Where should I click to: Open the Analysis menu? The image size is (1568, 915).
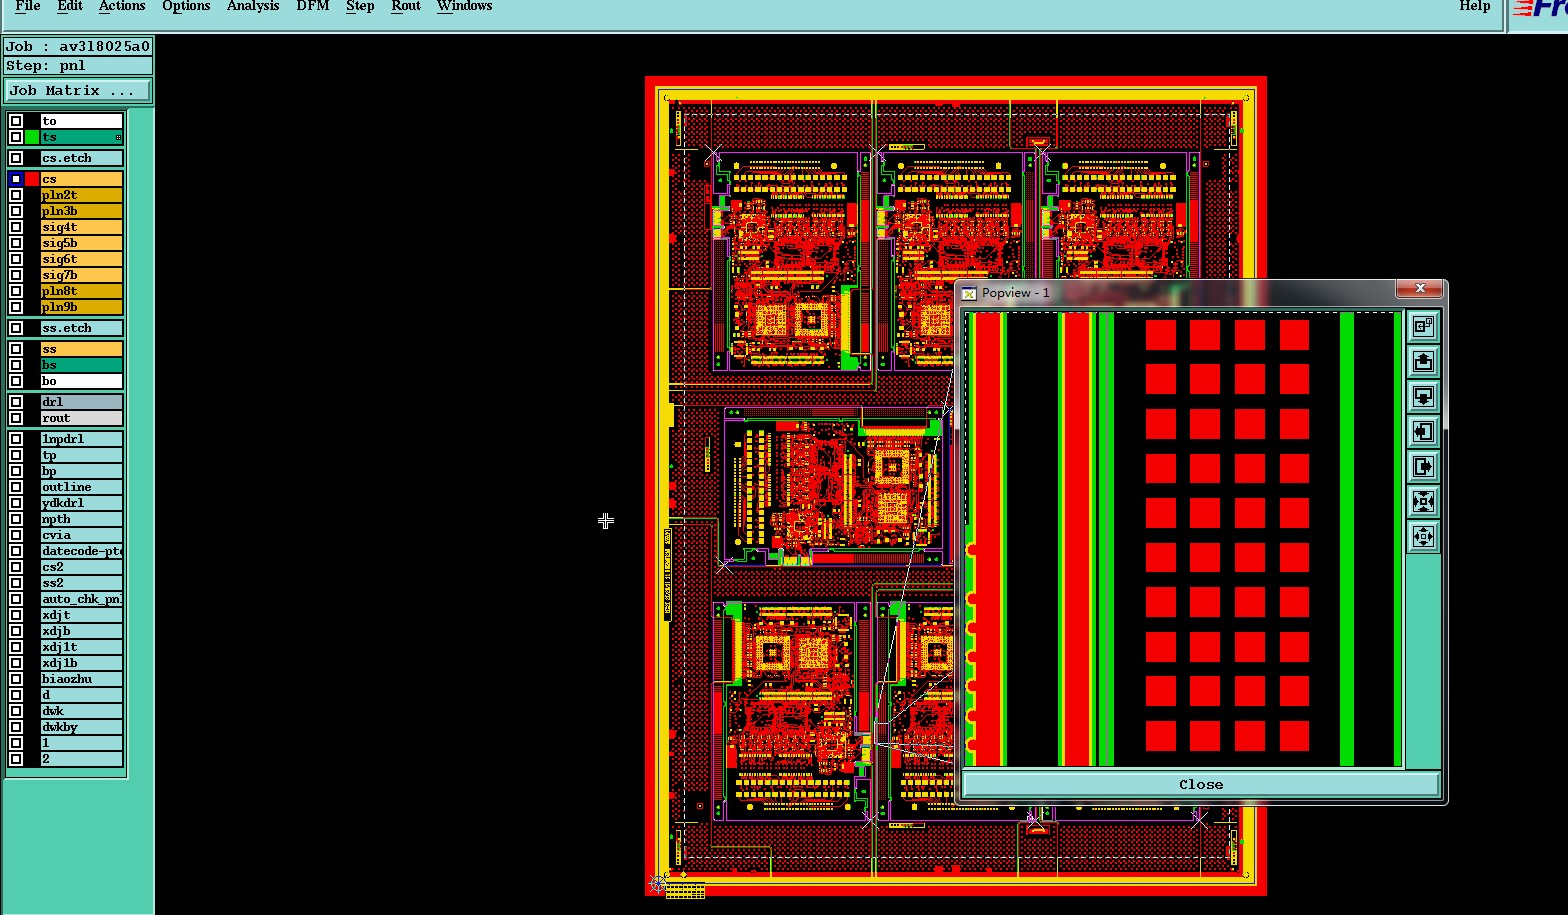pos(253,6)
